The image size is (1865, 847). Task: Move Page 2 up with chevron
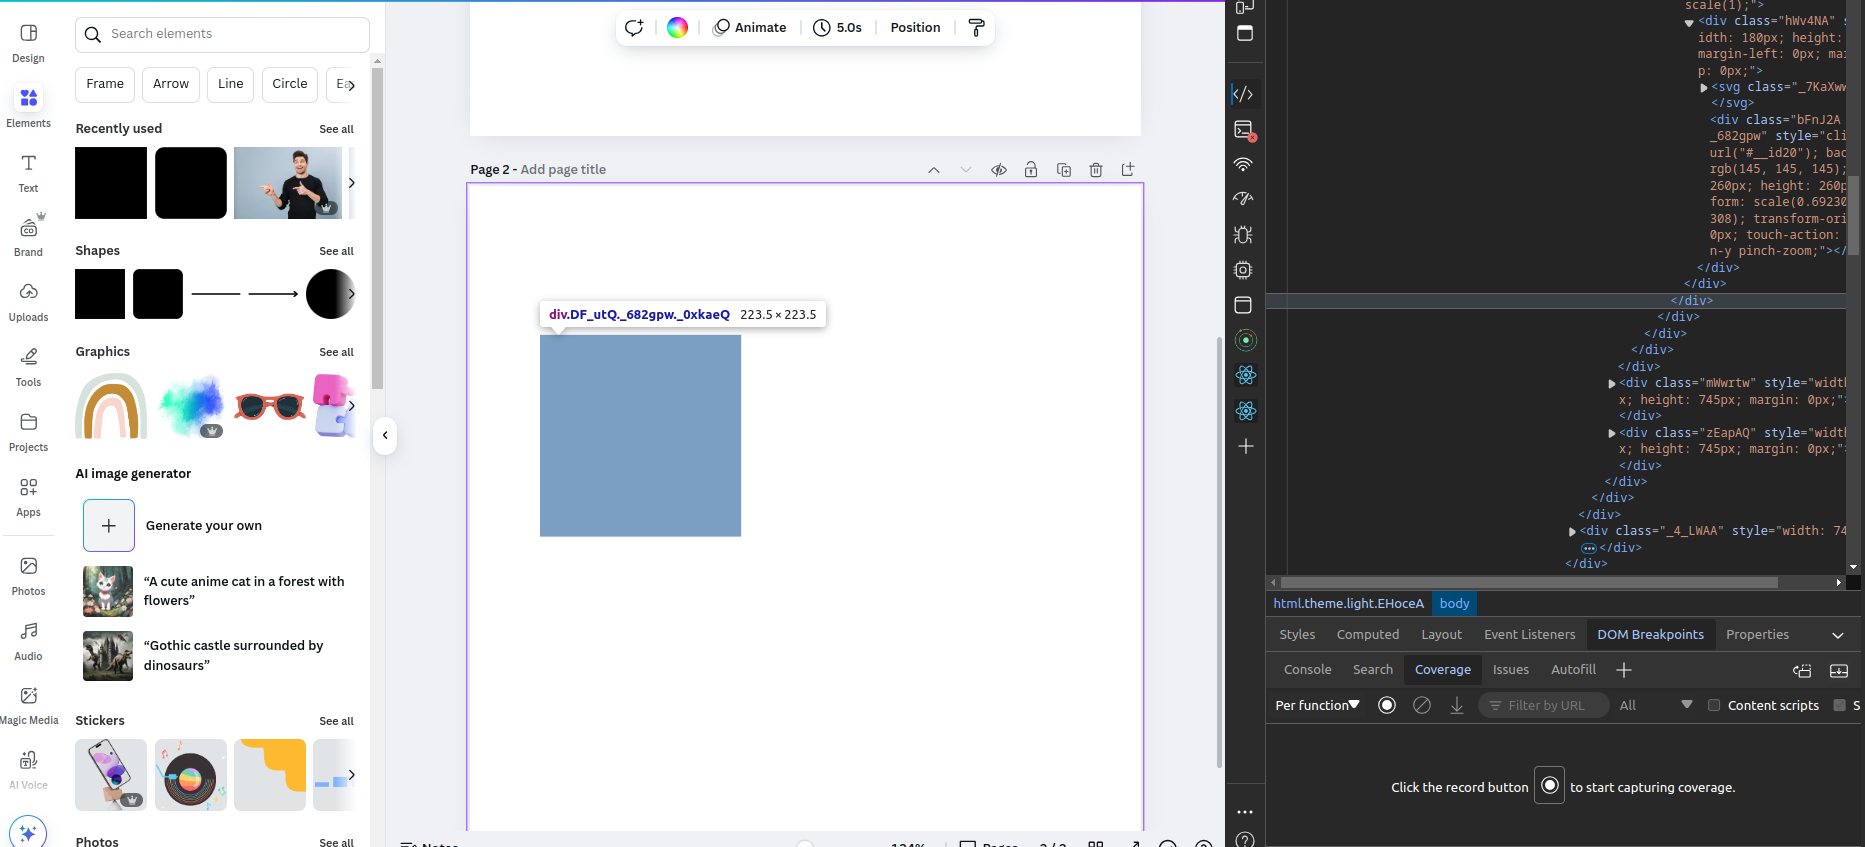coord(934,170)
